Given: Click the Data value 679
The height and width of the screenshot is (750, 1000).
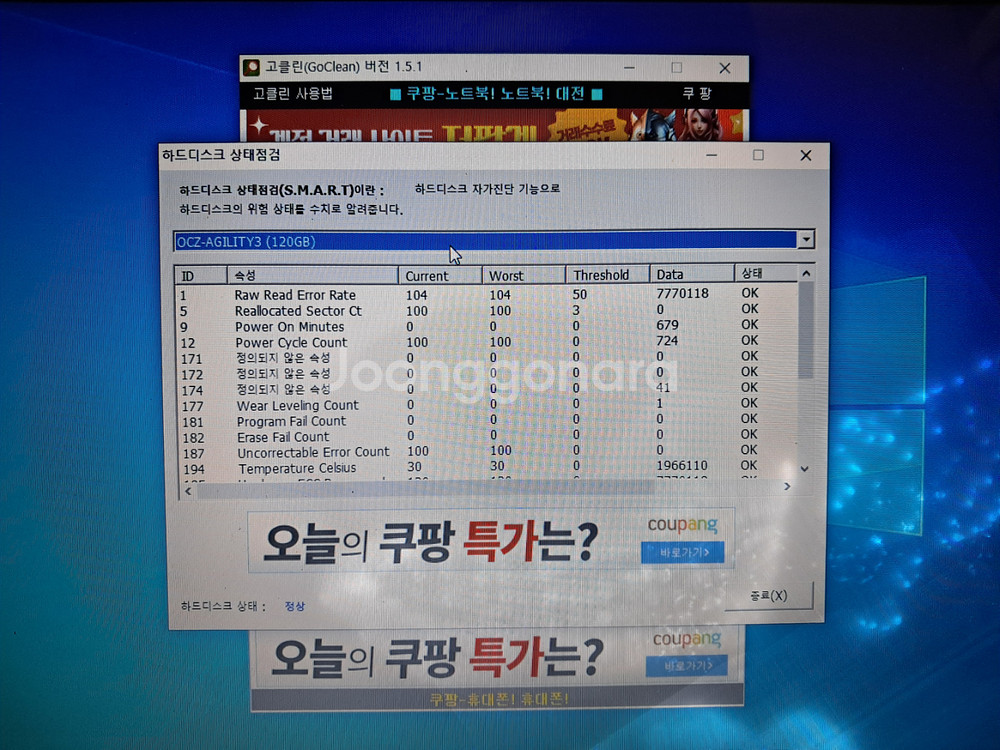Looking at the screenshot, I should [x=667, y=325].
